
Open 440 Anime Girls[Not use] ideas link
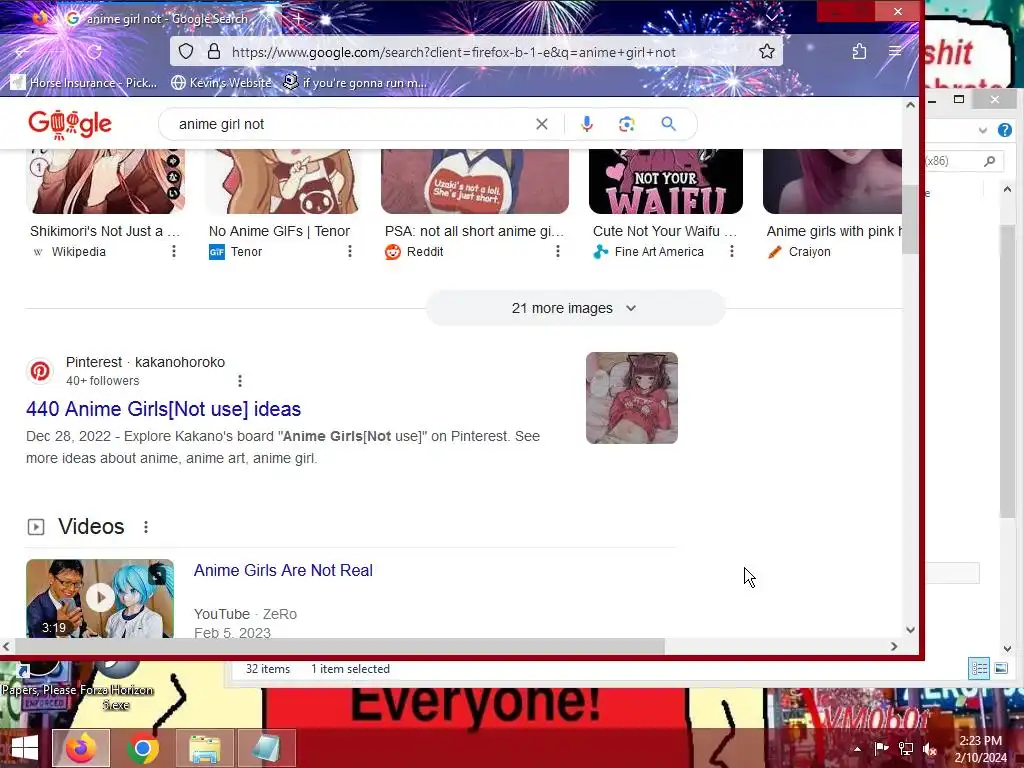tap(163, 409)
